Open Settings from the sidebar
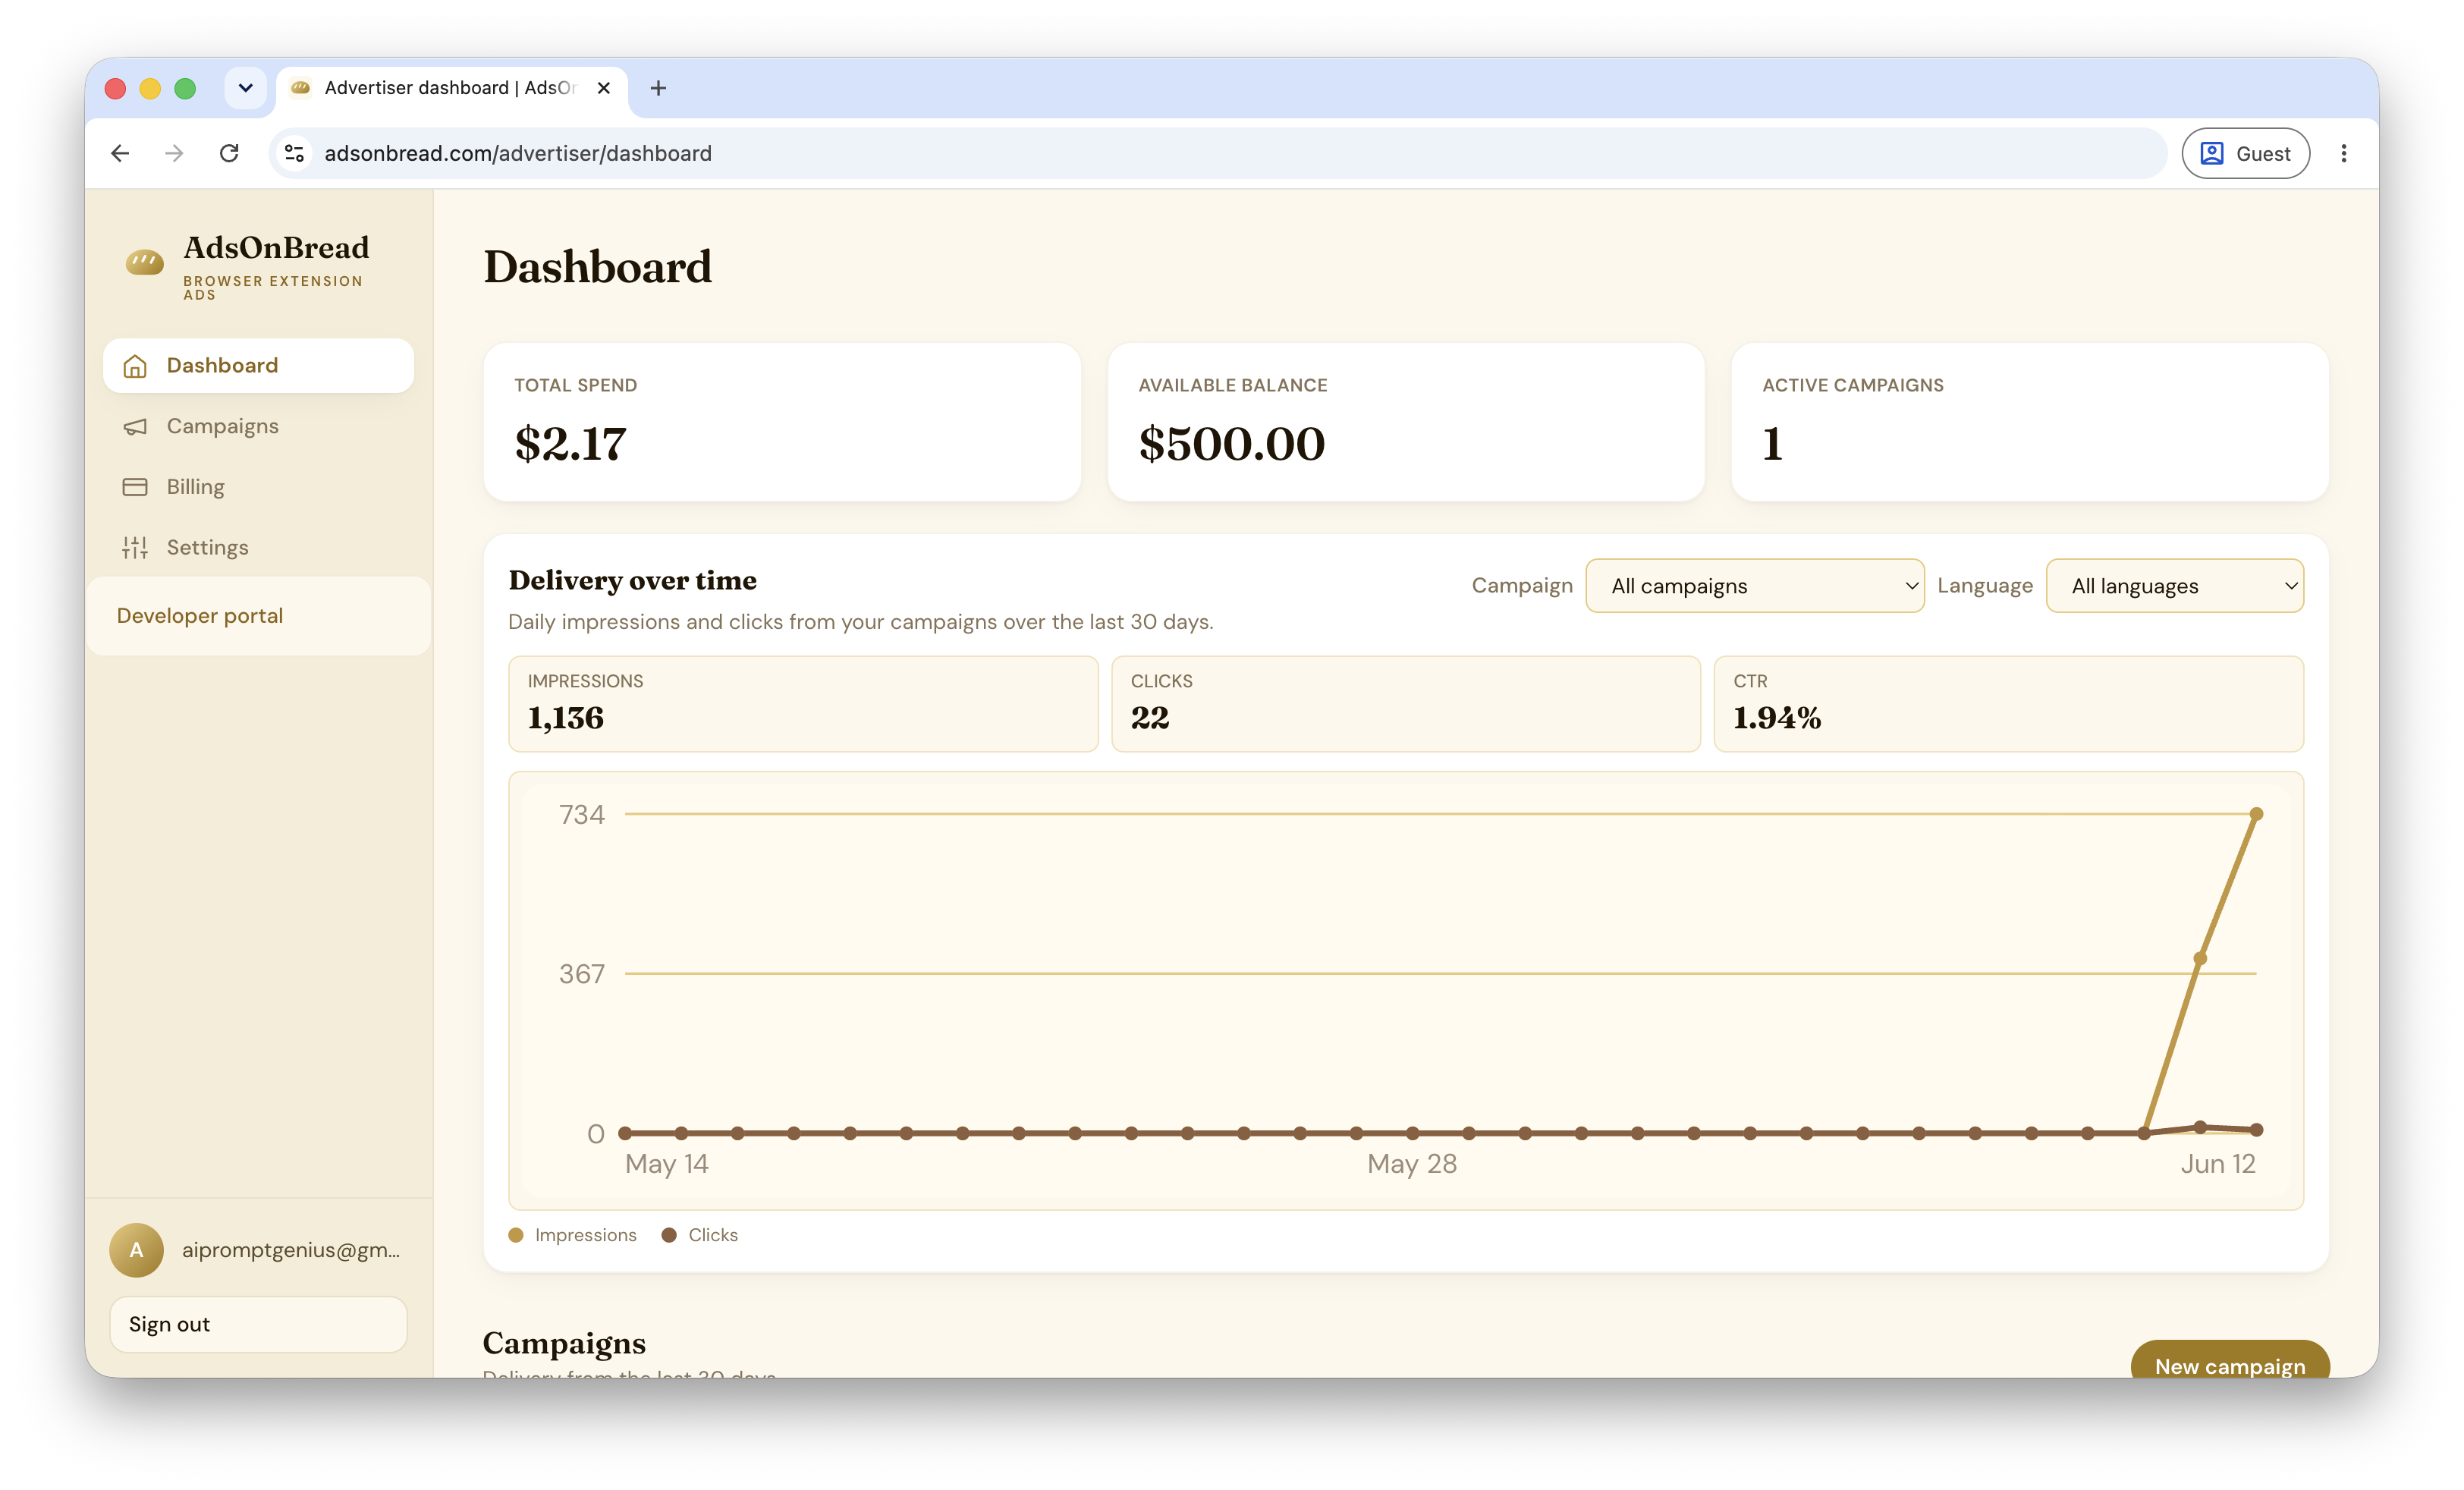 pyautogui.click(x=258, y=547)
